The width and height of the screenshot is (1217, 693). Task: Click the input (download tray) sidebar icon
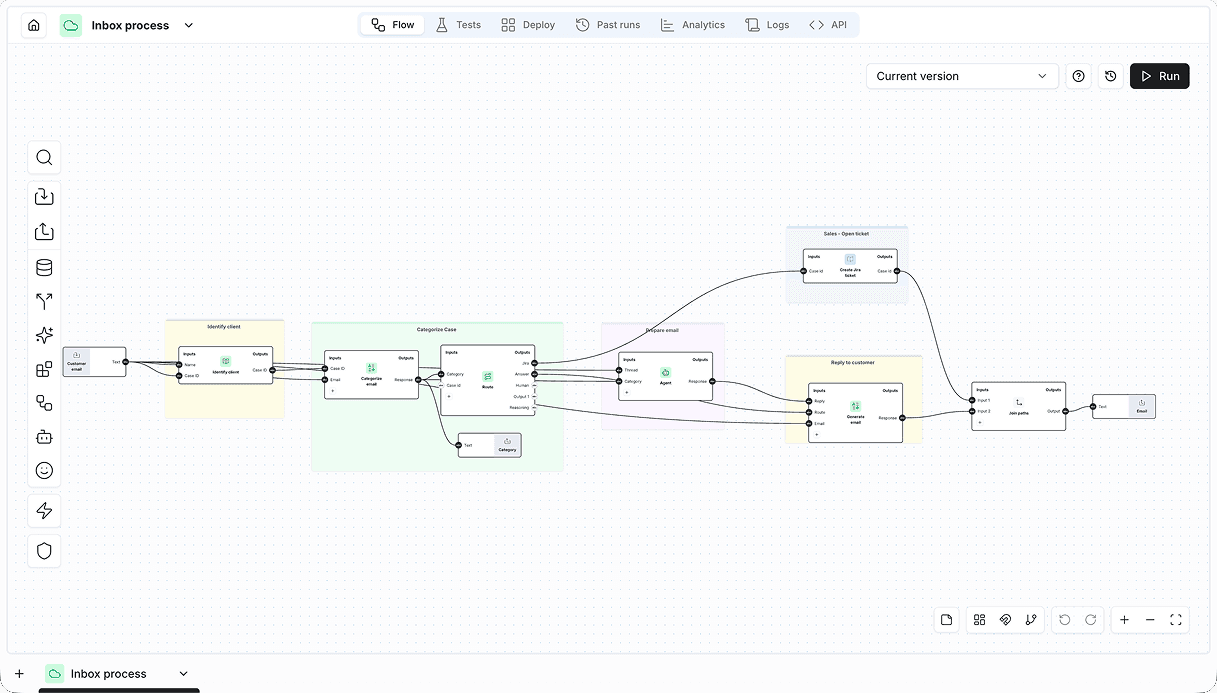pyautogui.click(x=44, y=197)
